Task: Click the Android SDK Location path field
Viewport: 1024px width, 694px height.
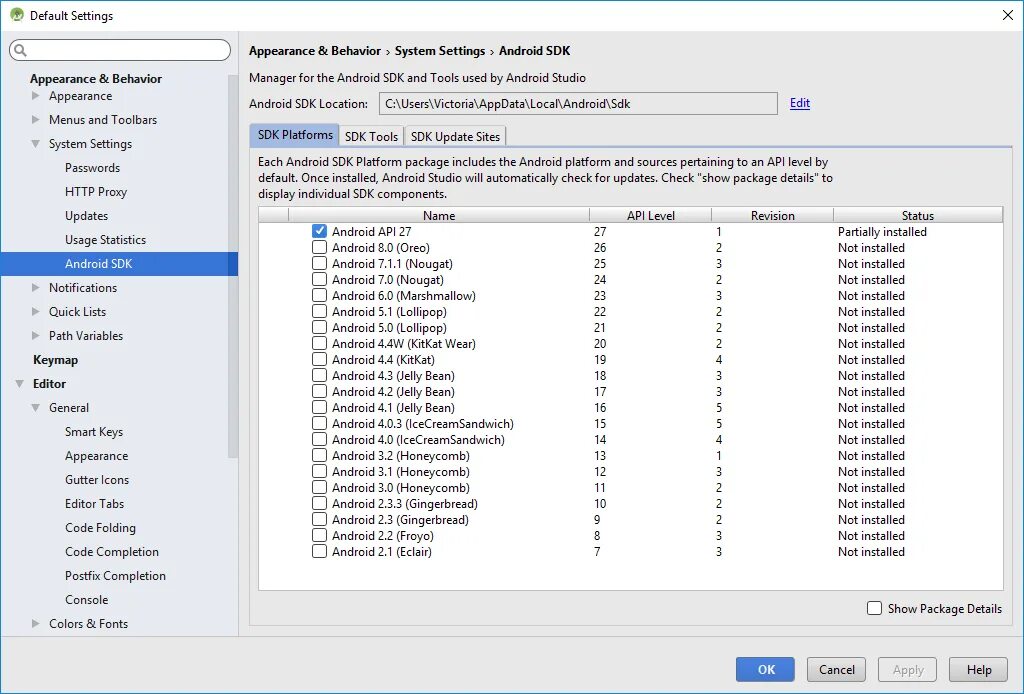Action: 578,103
